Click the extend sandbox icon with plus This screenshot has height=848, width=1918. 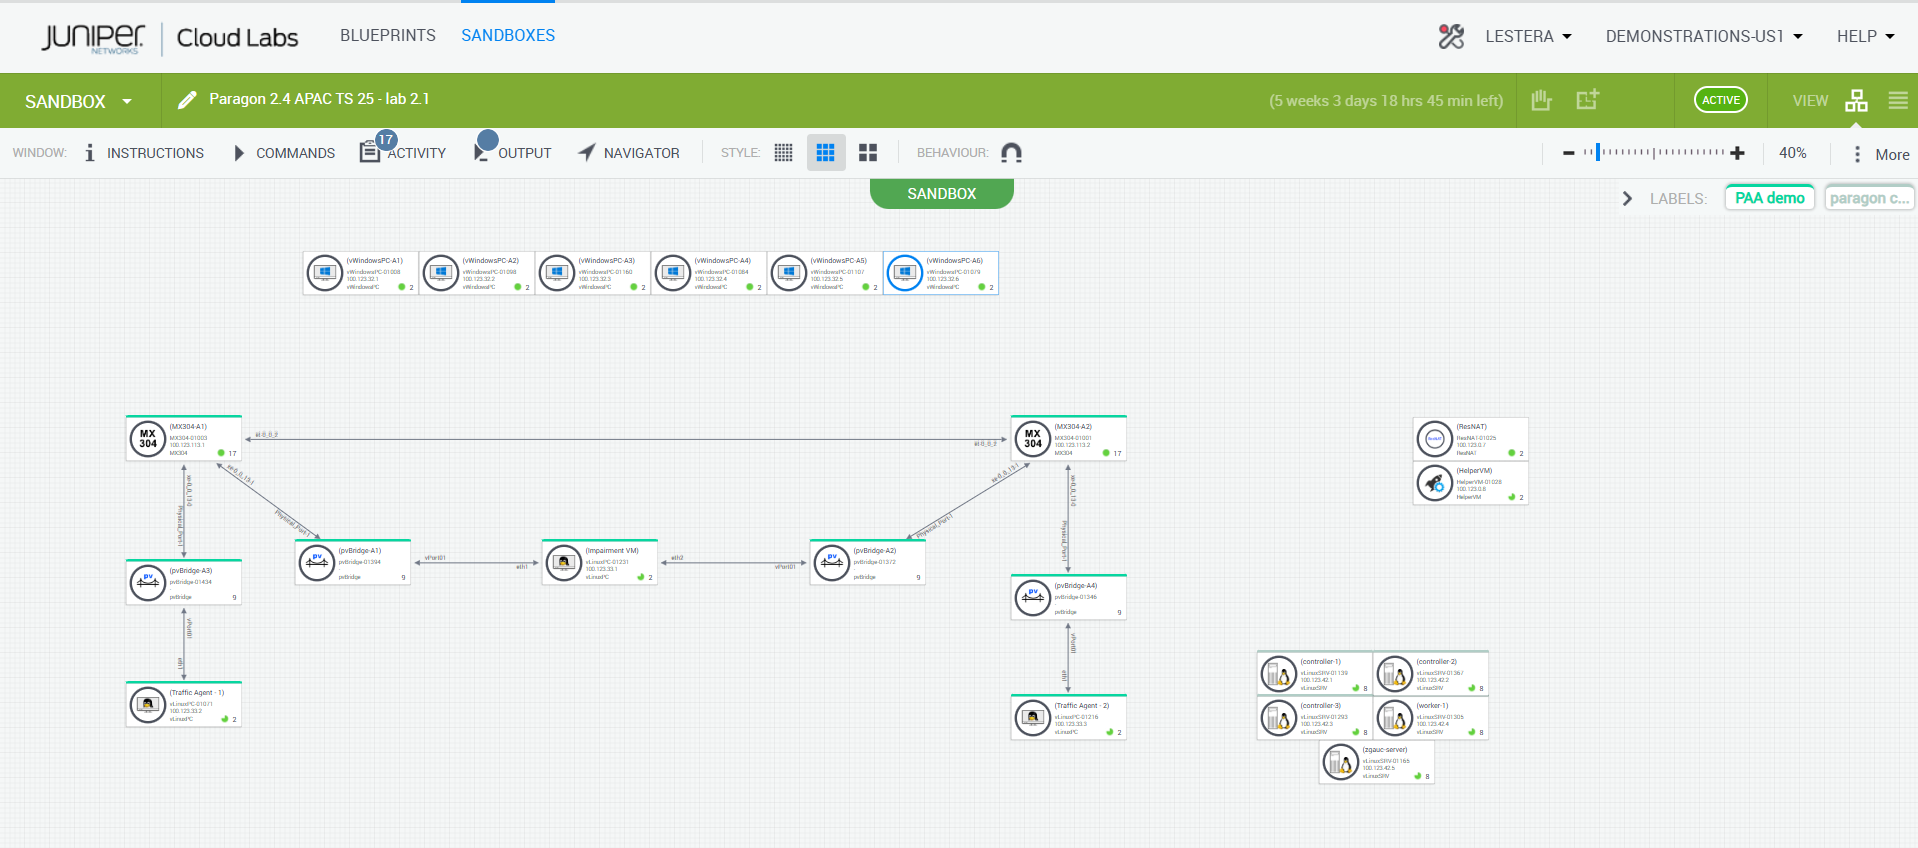1587,100
